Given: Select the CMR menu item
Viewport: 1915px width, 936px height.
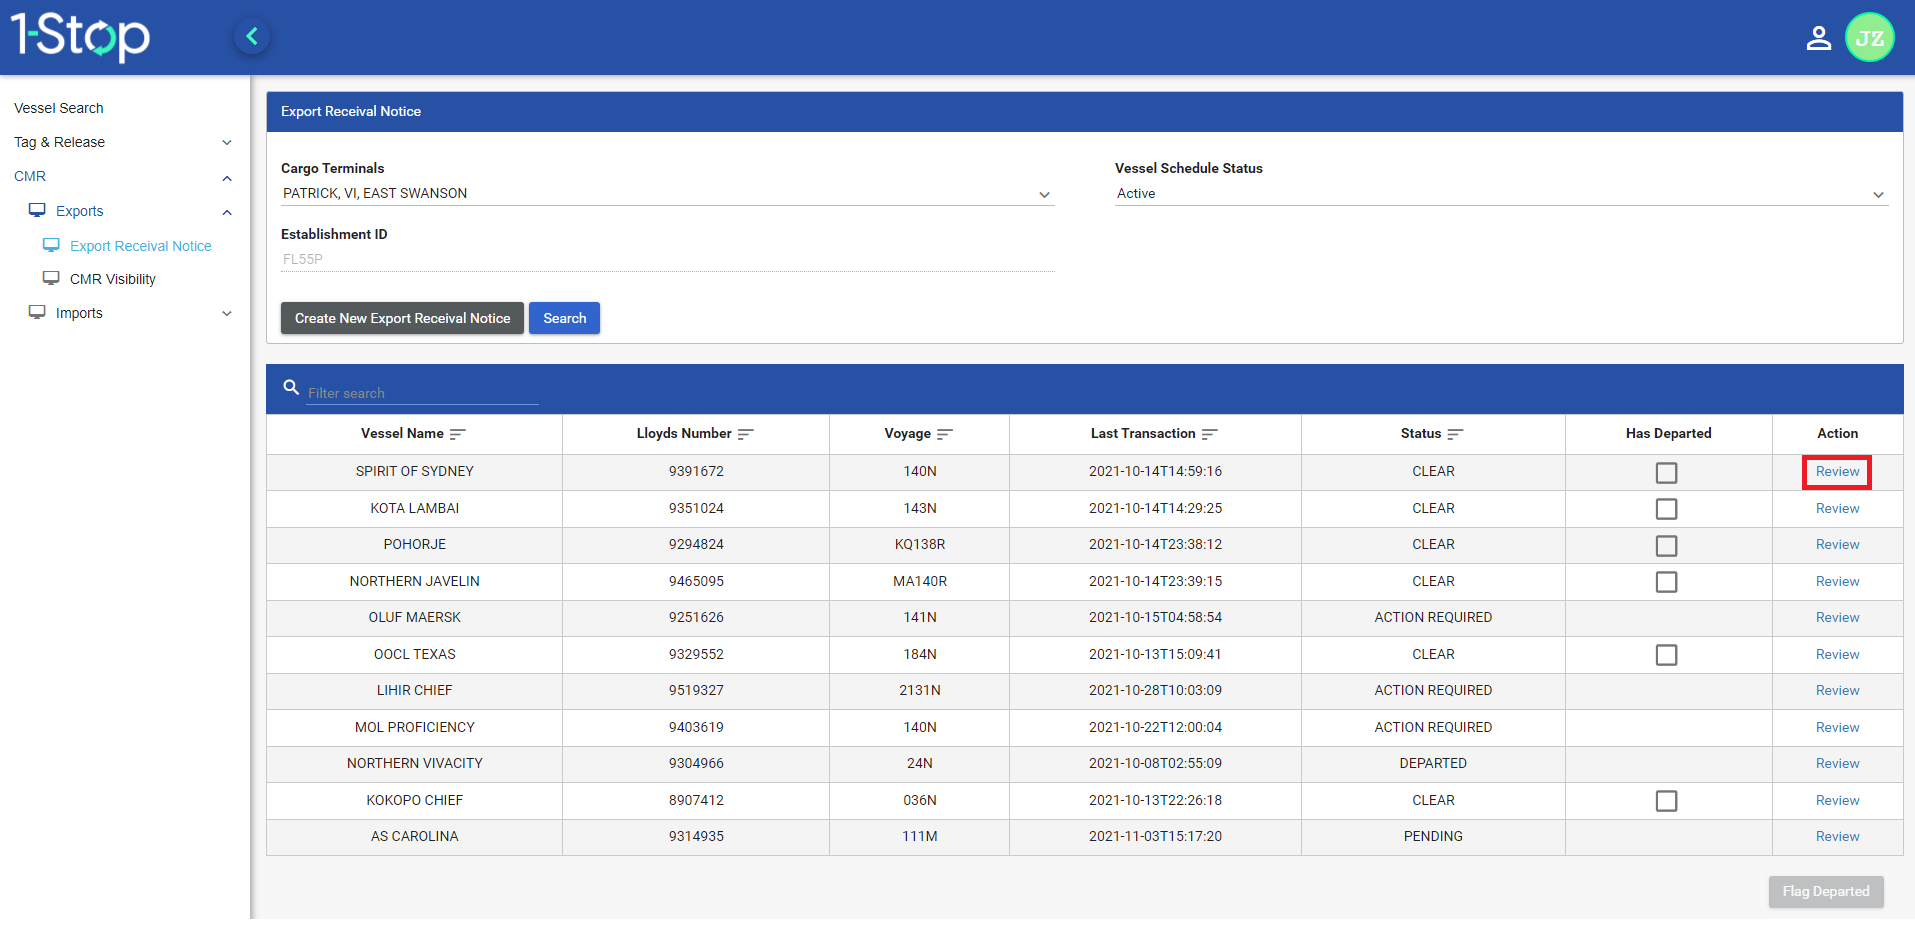Looking at the screenshot, I should (x=30, y=176).
